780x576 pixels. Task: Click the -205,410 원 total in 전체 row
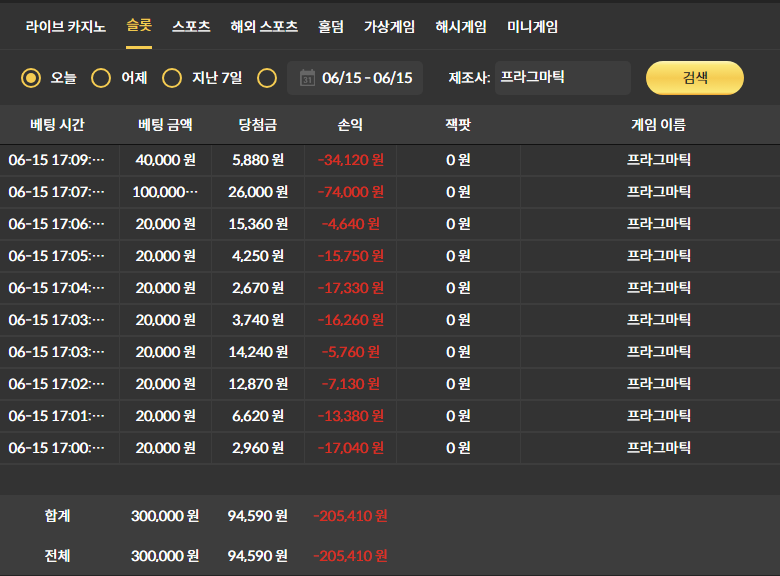pos(350,556)
